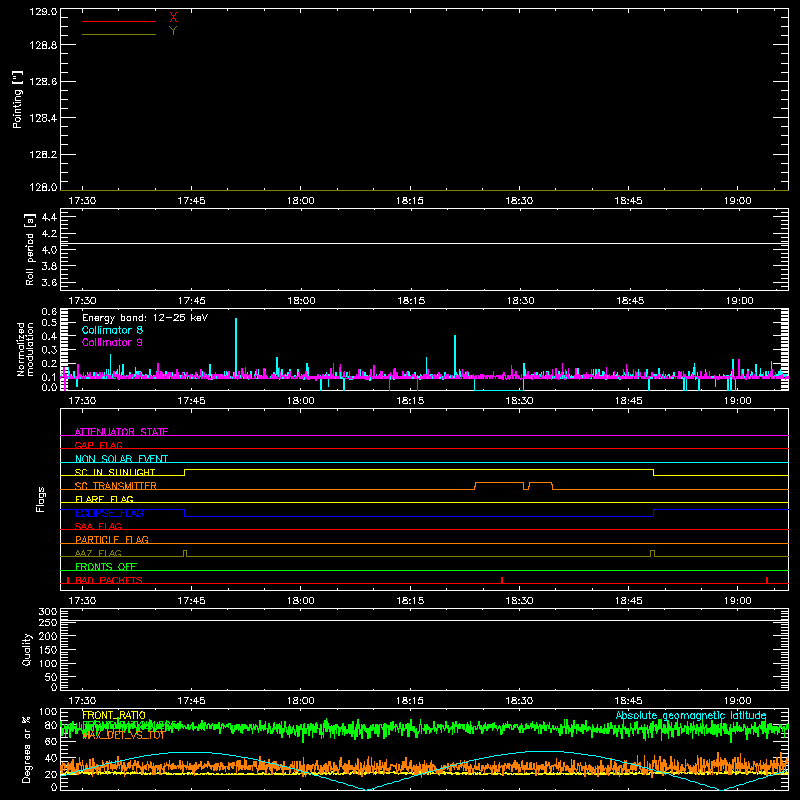This screenshot has height=800, width=800.
Task: Click the tallest Collimator 8 spike near 17:51
Action: click(236, 347)
